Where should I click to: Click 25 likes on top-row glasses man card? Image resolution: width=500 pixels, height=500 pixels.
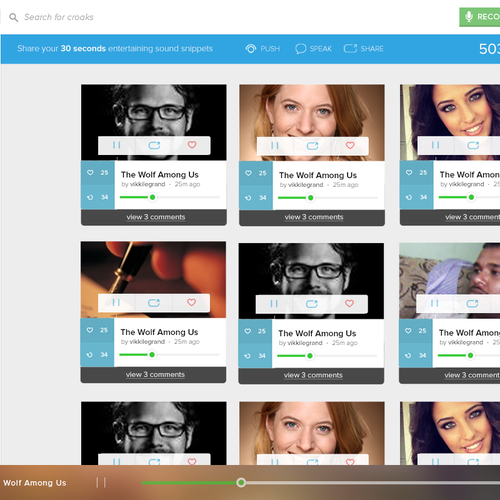pyautogui.click(x=98, y=173)
